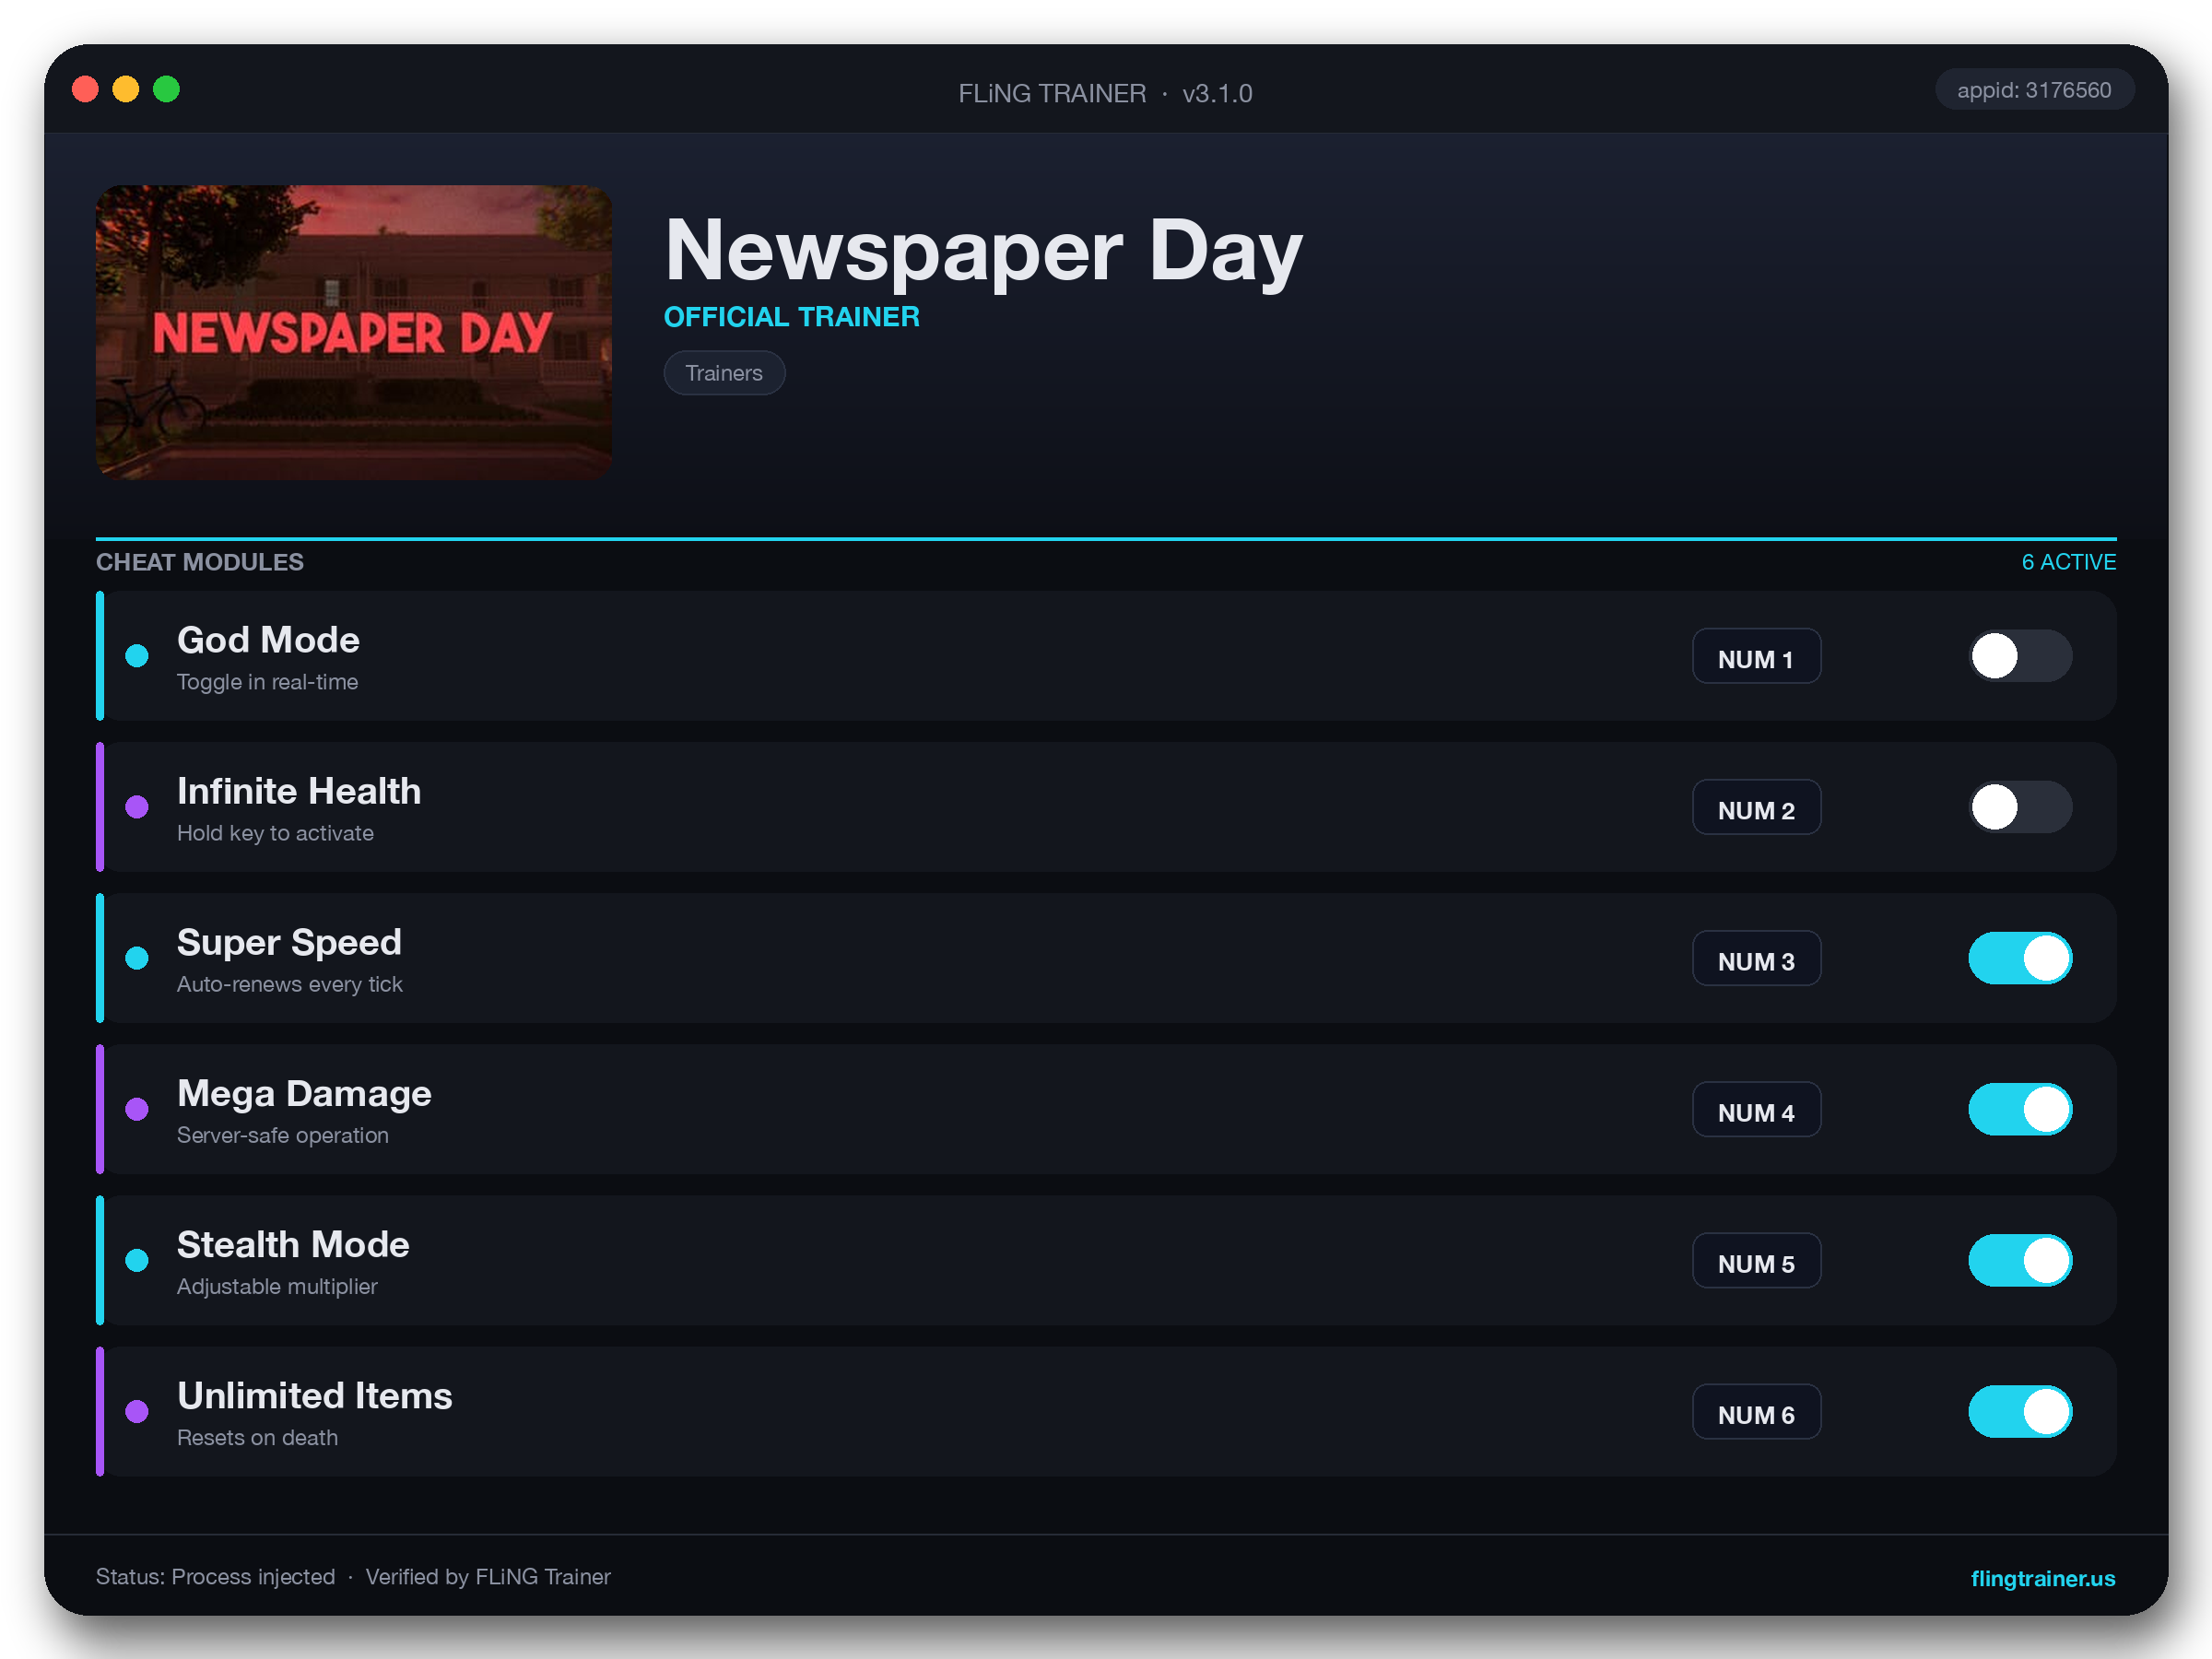Select the Infinite Health title text

(299, 791)
